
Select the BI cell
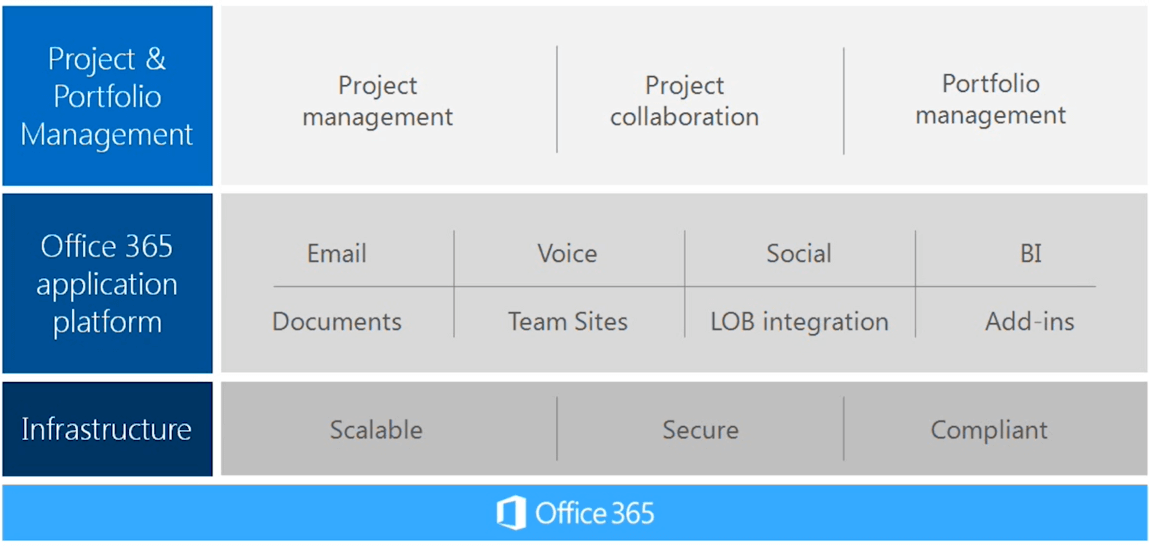click(x=1030, y=254)
